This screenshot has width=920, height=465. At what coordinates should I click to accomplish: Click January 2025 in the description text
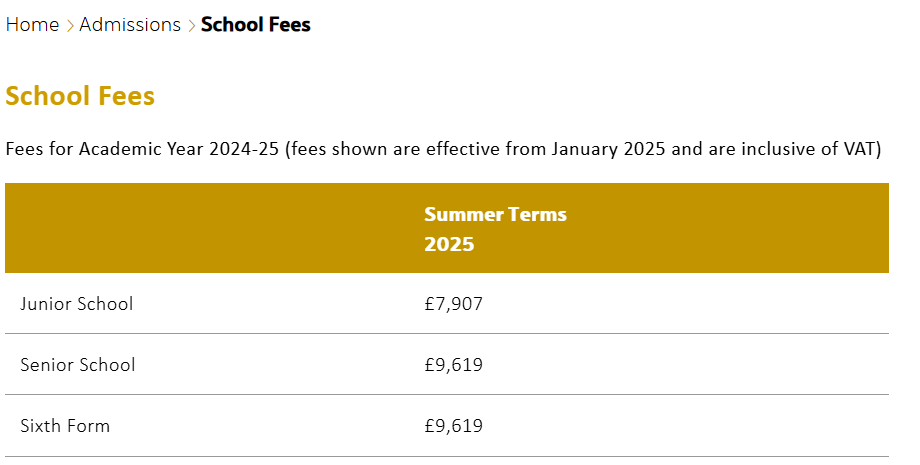(608, 149)
